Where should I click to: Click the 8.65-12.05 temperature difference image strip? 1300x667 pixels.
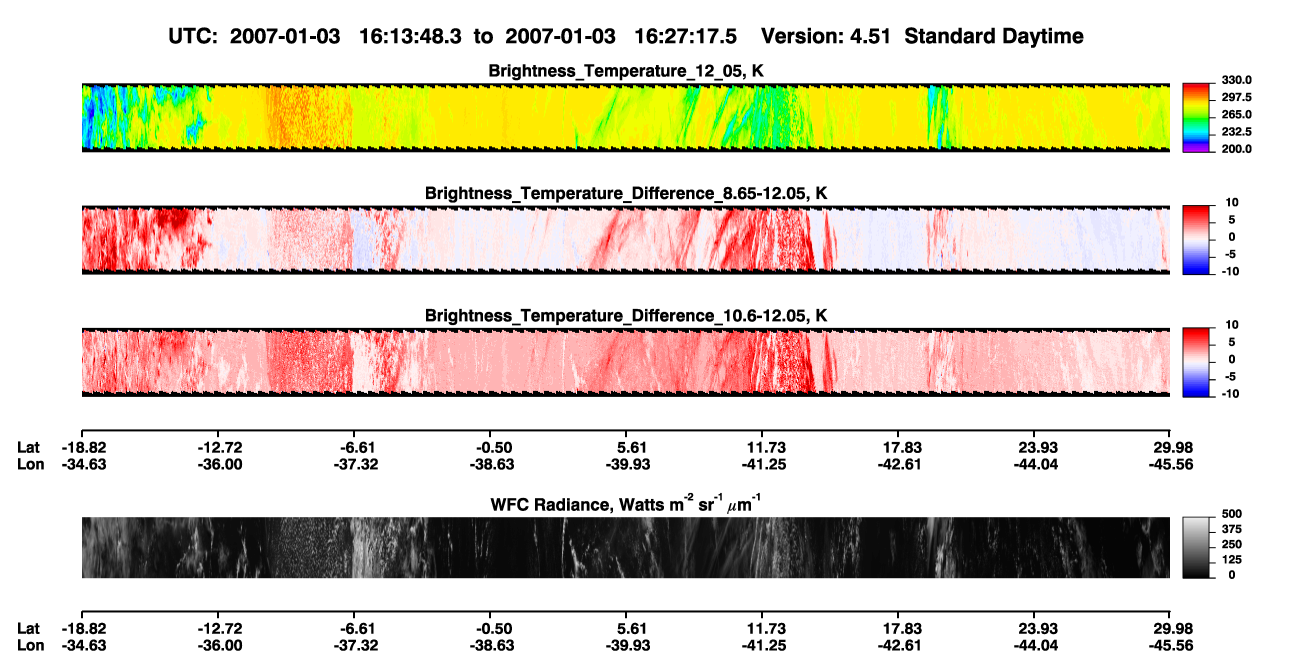[x=626, y=239]
